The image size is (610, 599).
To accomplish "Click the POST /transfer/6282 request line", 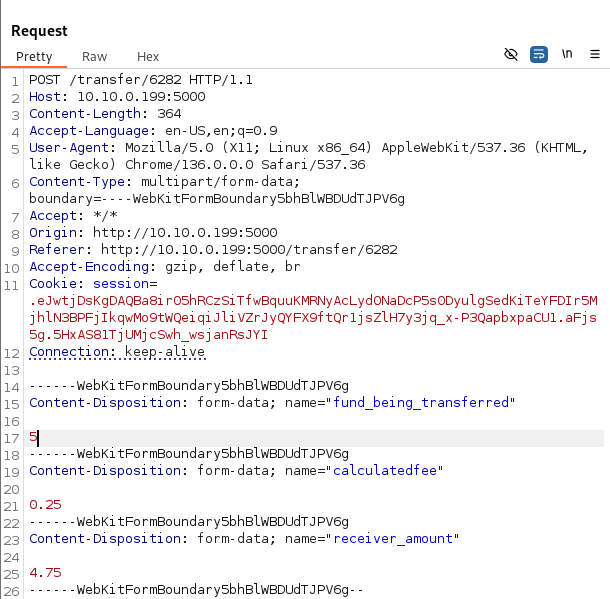I will 141,80.
